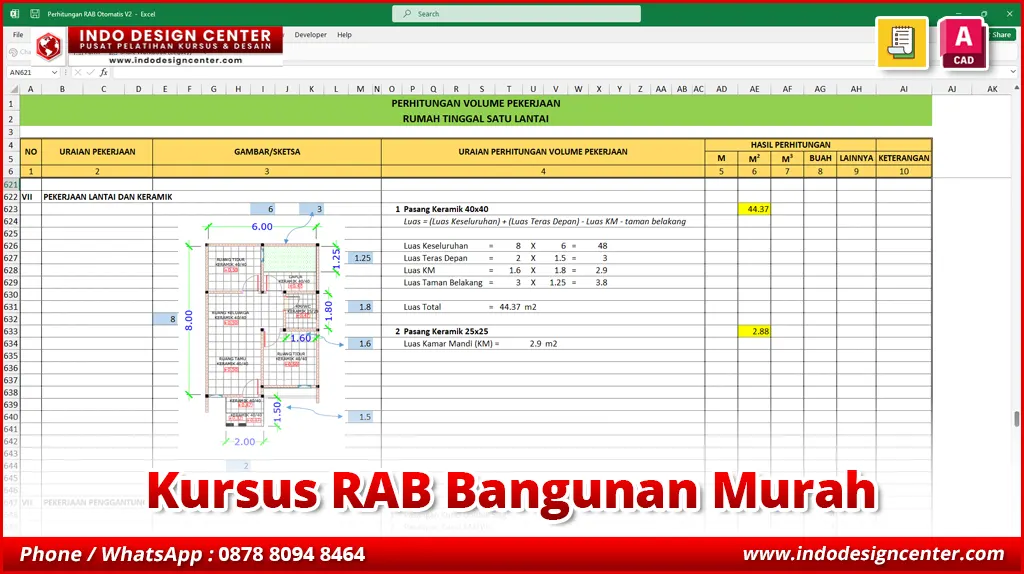Click yellow cell with value 44.37
1024x574 pixels.
point(754,209)
